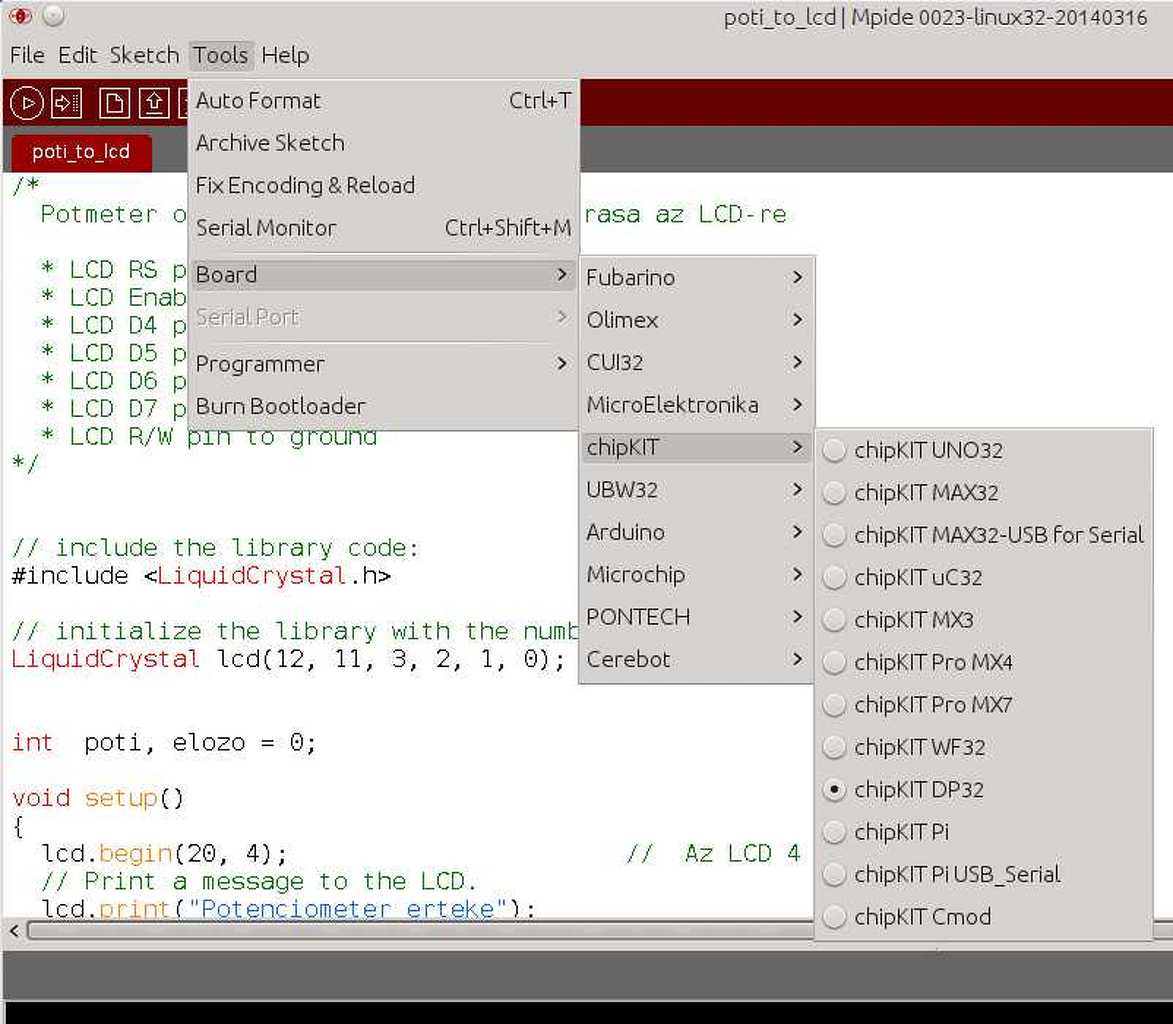Viewport: 1173px width, 1024px height.
Task: Expand UBW32 board submenu
Action: coord(696,490)
